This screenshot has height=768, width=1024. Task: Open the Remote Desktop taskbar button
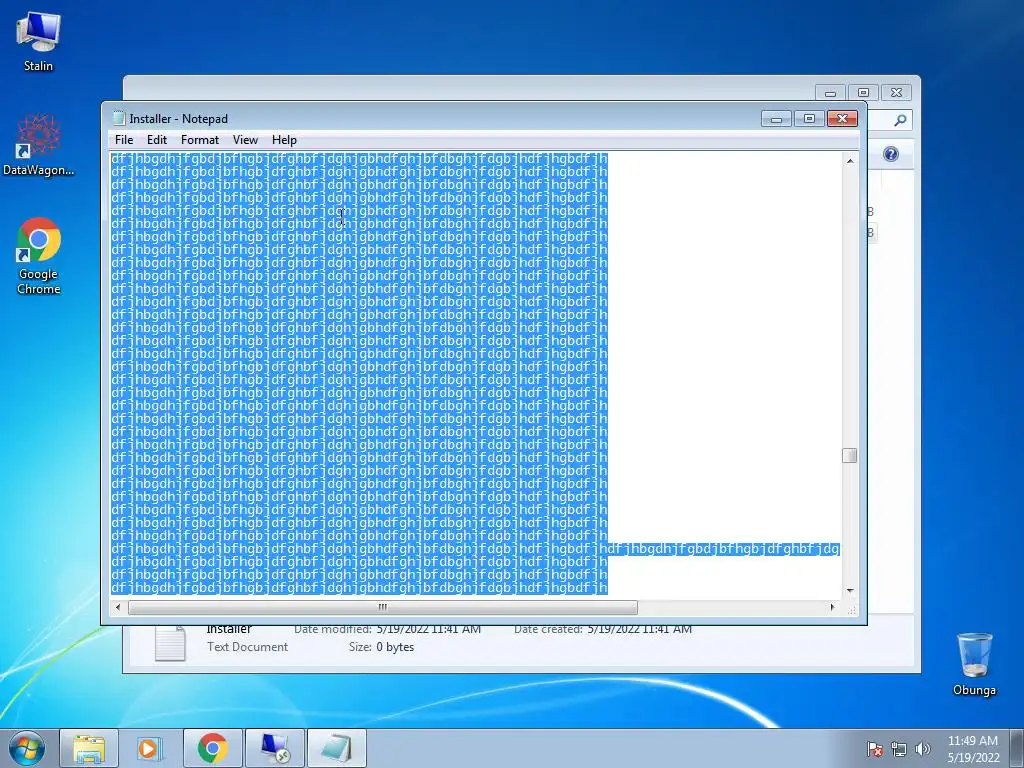pyautogui.click(x=274, y=748)
